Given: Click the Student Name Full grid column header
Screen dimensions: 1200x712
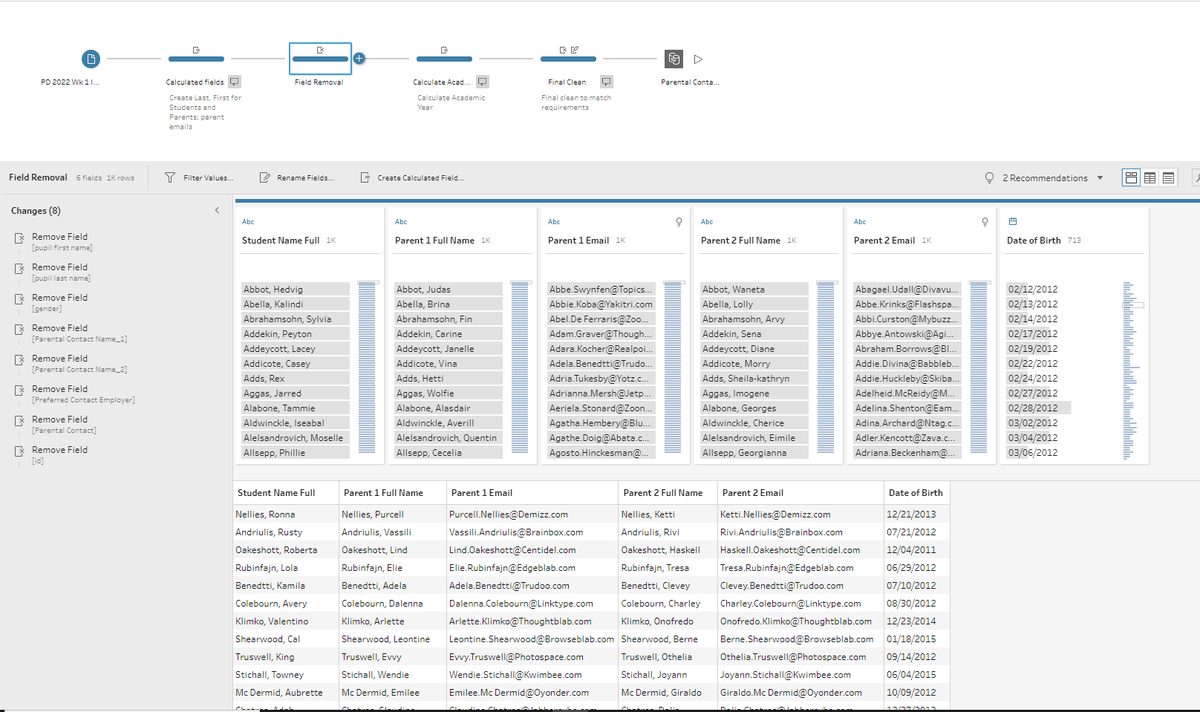Looking at the screenshot, I should coord(285,493).
